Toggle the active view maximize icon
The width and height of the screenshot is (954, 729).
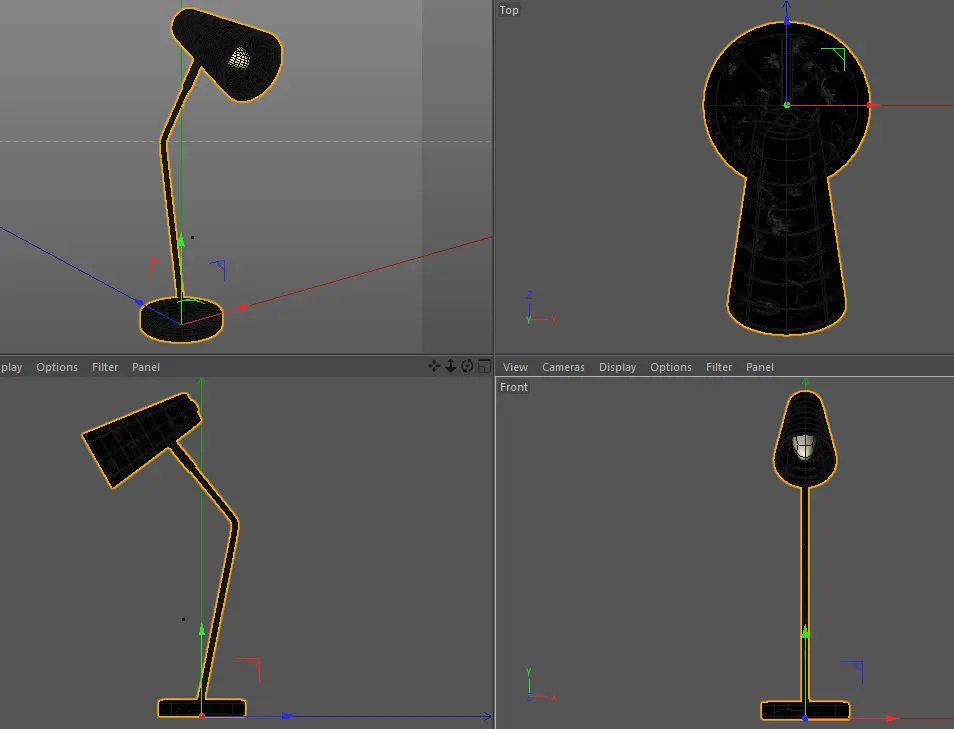tap(484, 366)
